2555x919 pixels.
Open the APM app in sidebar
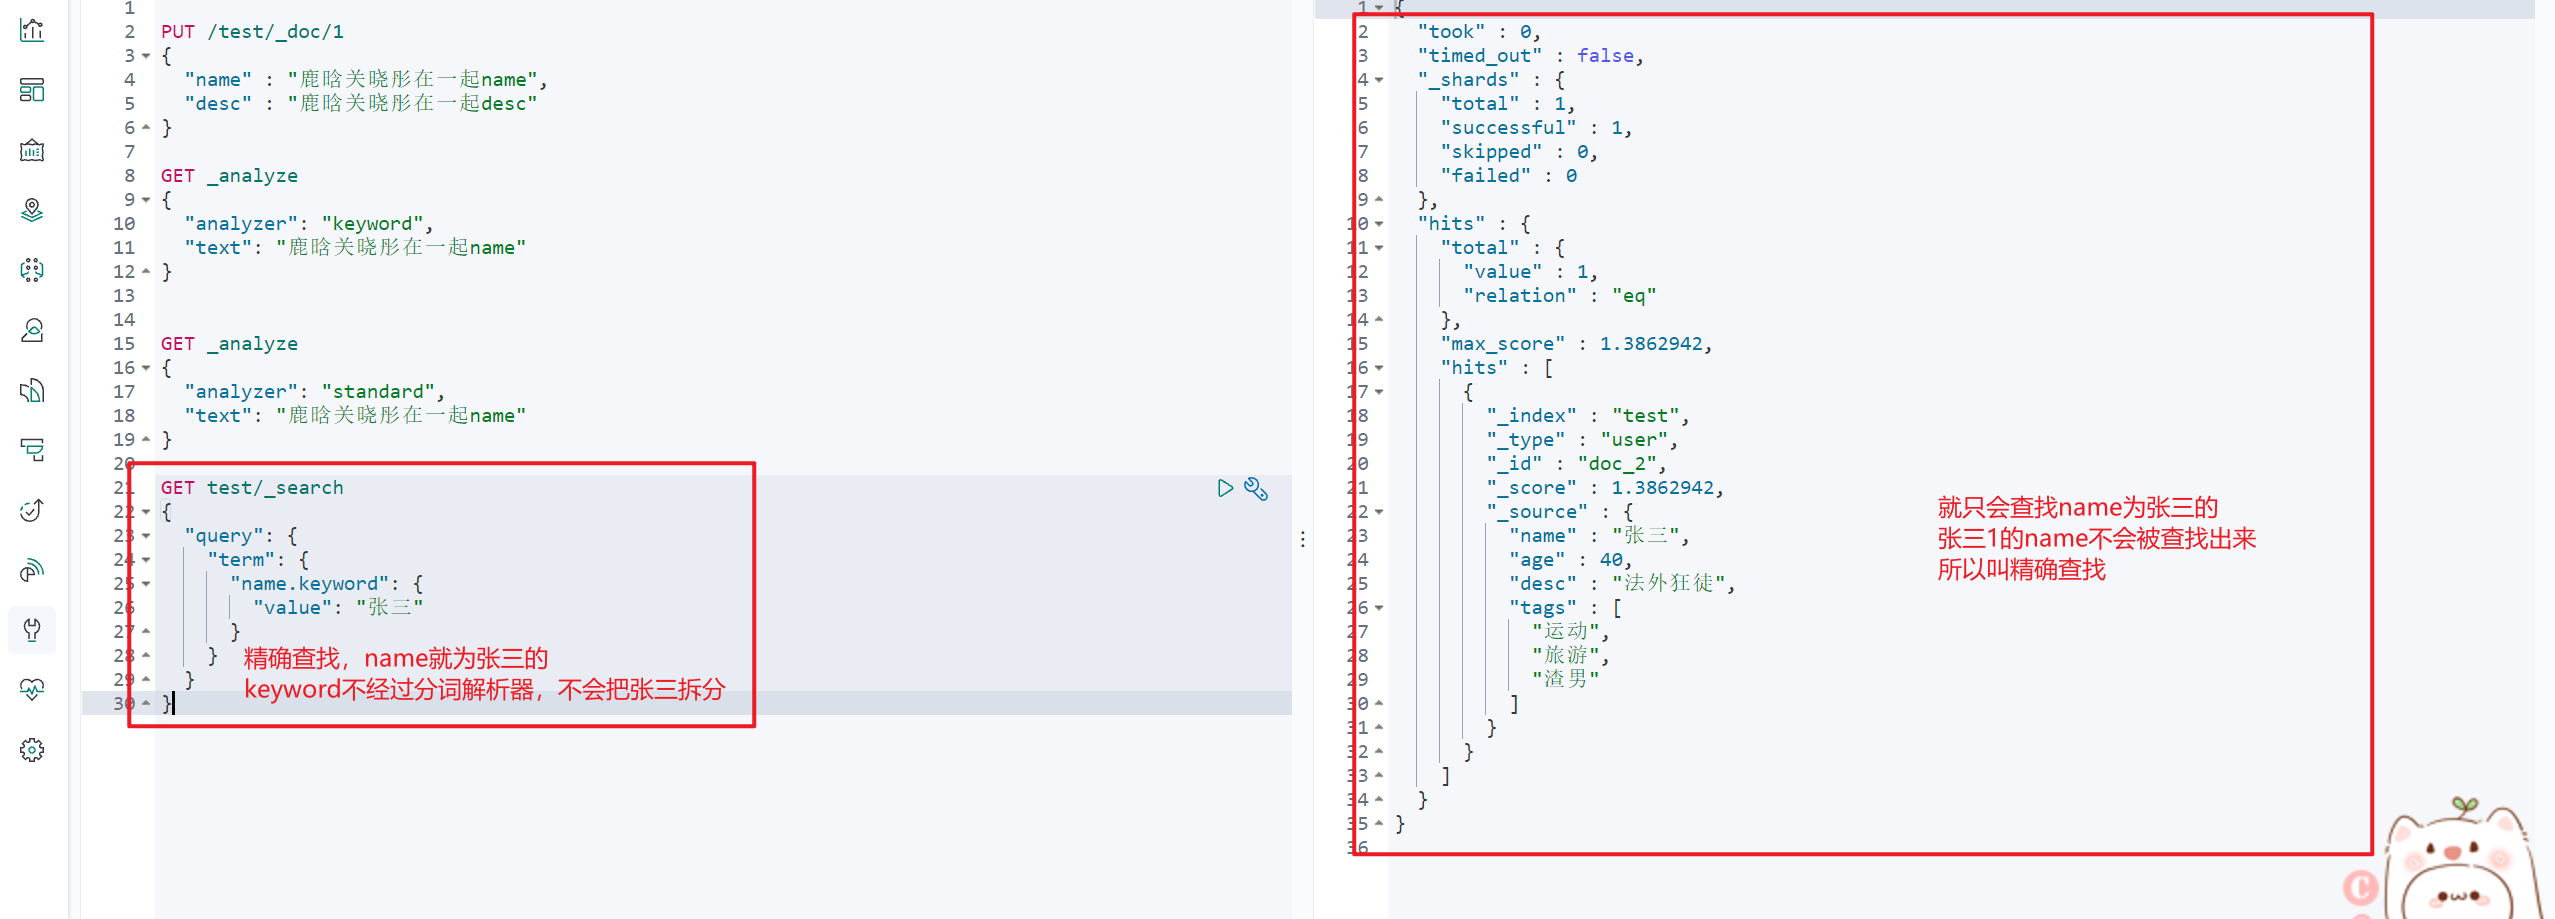(32, 450)
